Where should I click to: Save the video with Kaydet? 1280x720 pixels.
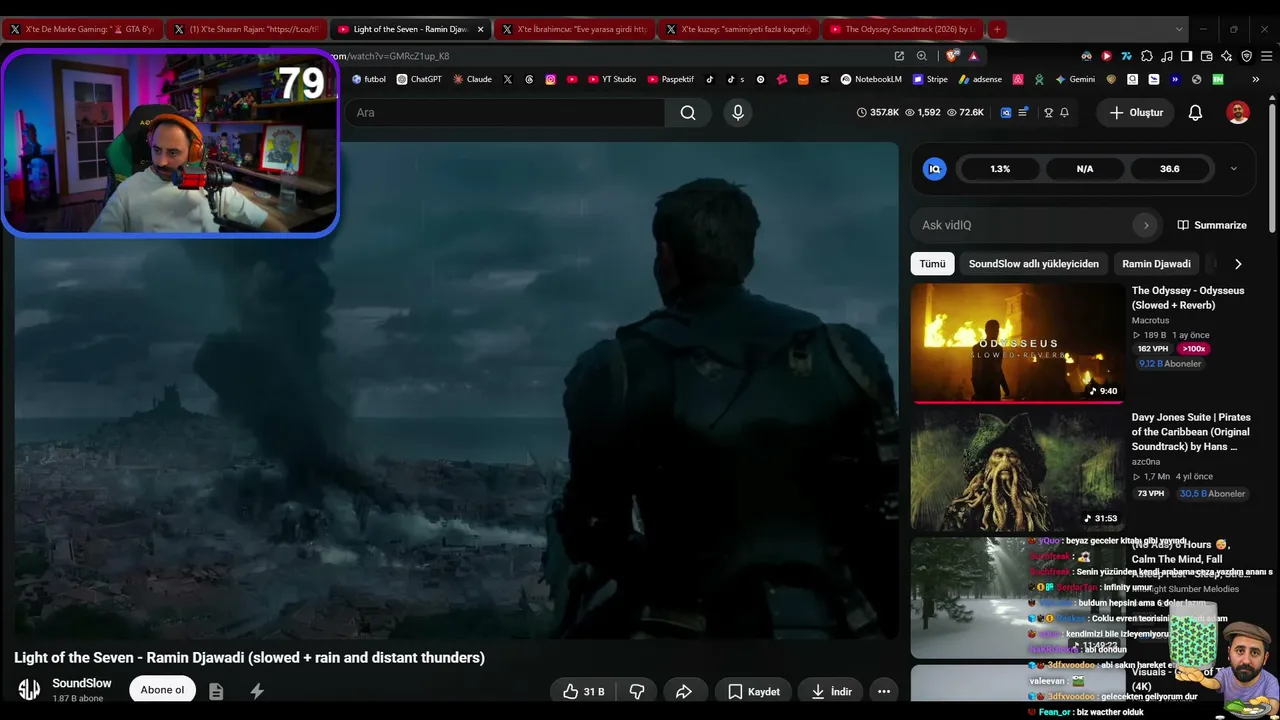[753, 691]
